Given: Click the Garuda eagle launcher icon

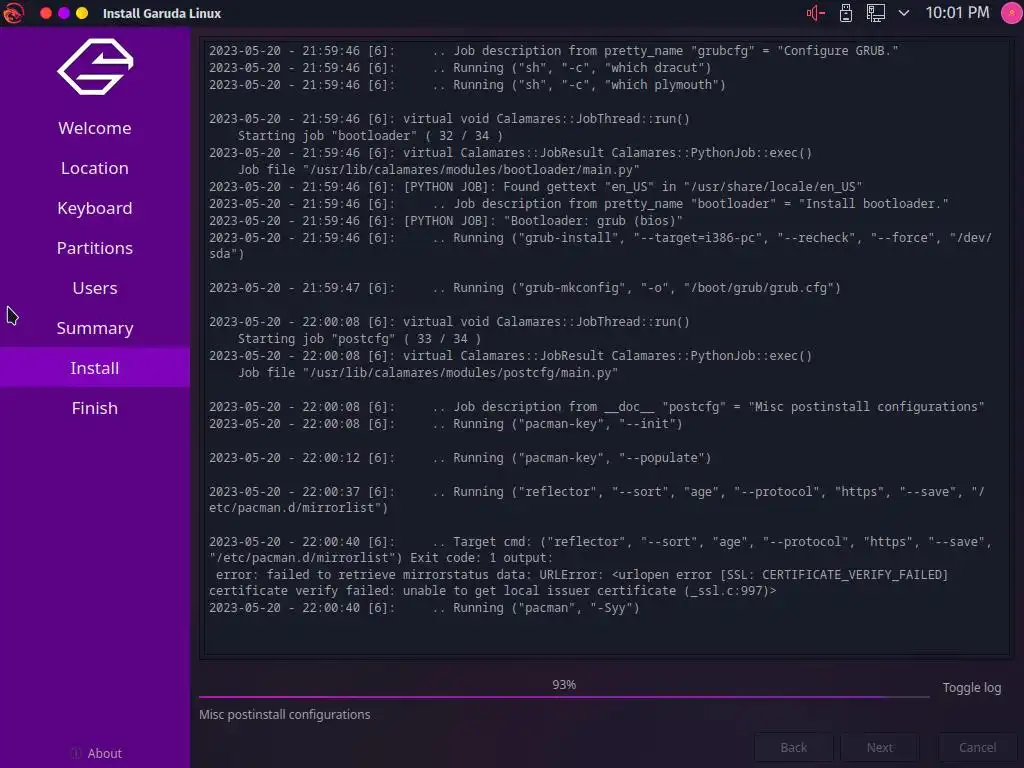Looking at the screenshot, I should coord(13,12).
